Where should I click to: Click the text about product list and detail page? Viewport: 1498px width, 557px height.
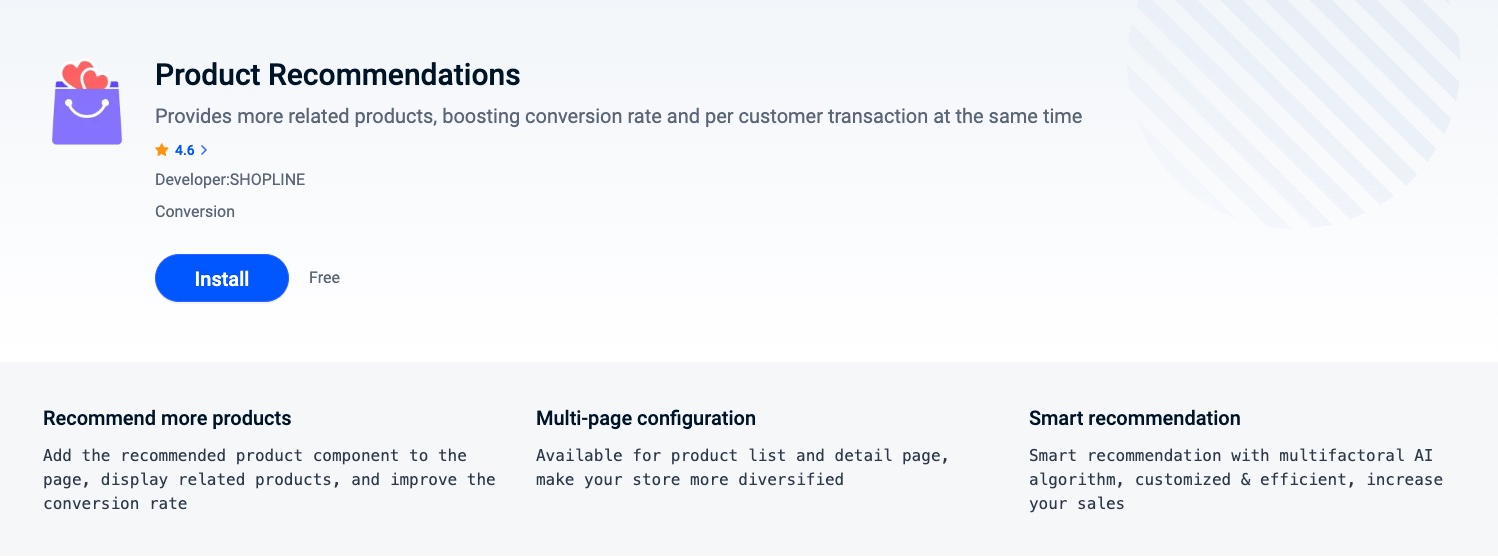point(742,467)
